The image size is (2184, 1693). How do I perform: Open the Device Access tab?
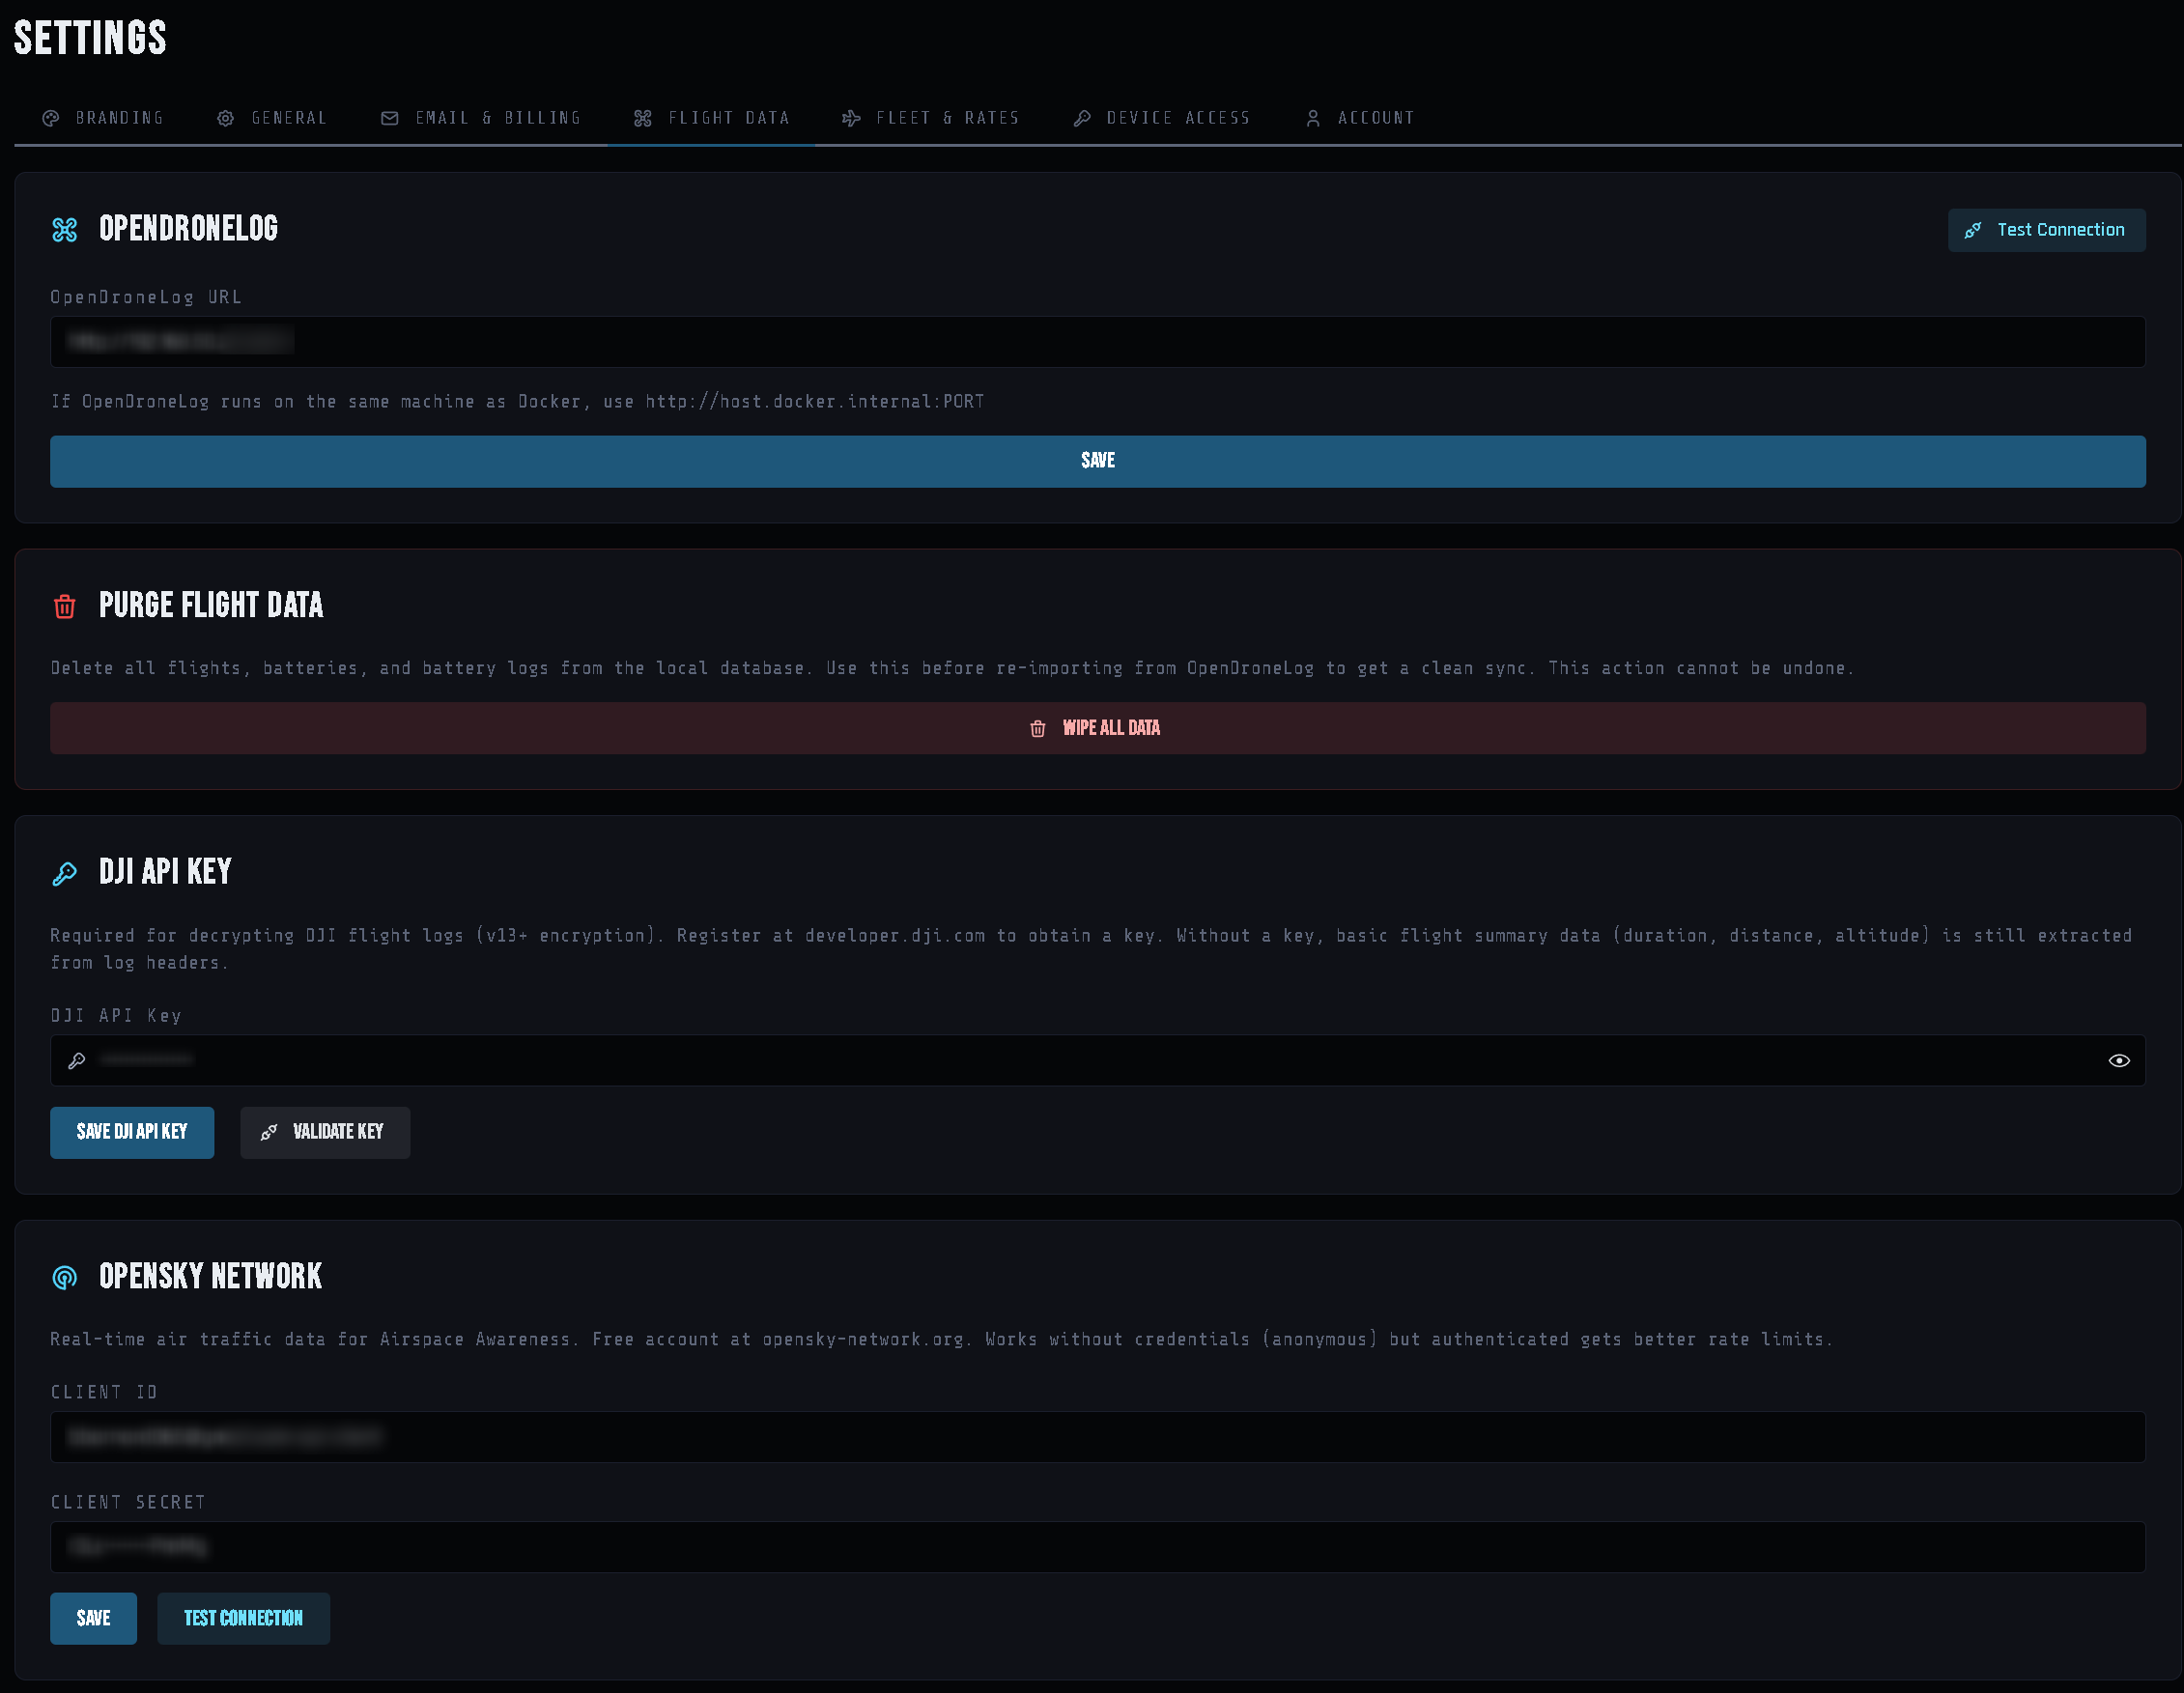[x=1162, y=118]
